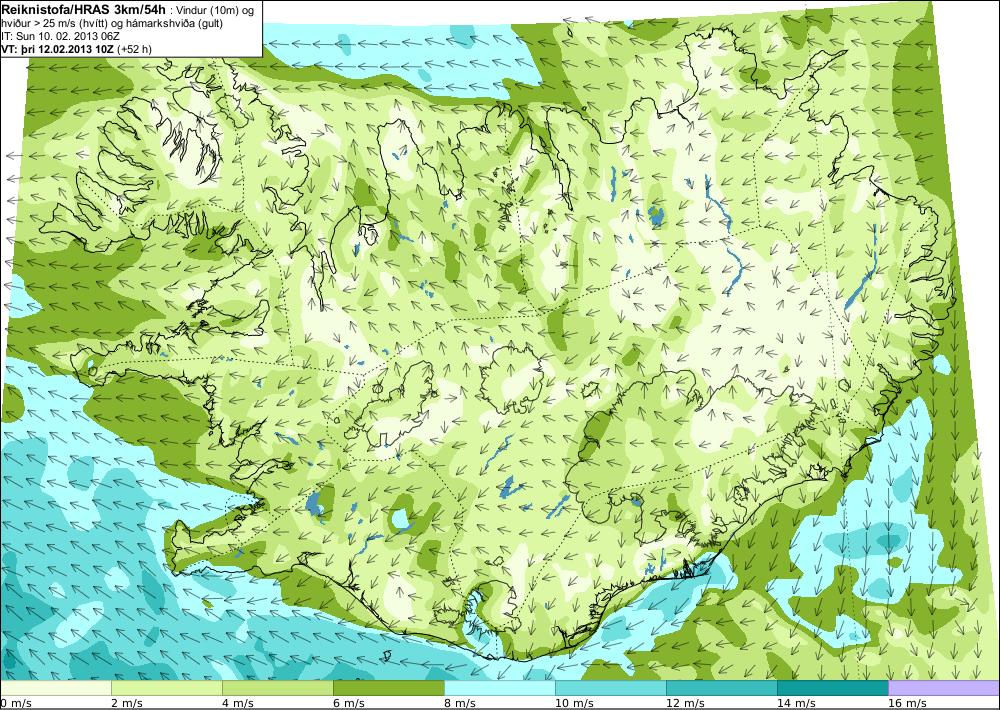
Task: Click the "6 m/s" legend label
Action: tap(349, 703)
